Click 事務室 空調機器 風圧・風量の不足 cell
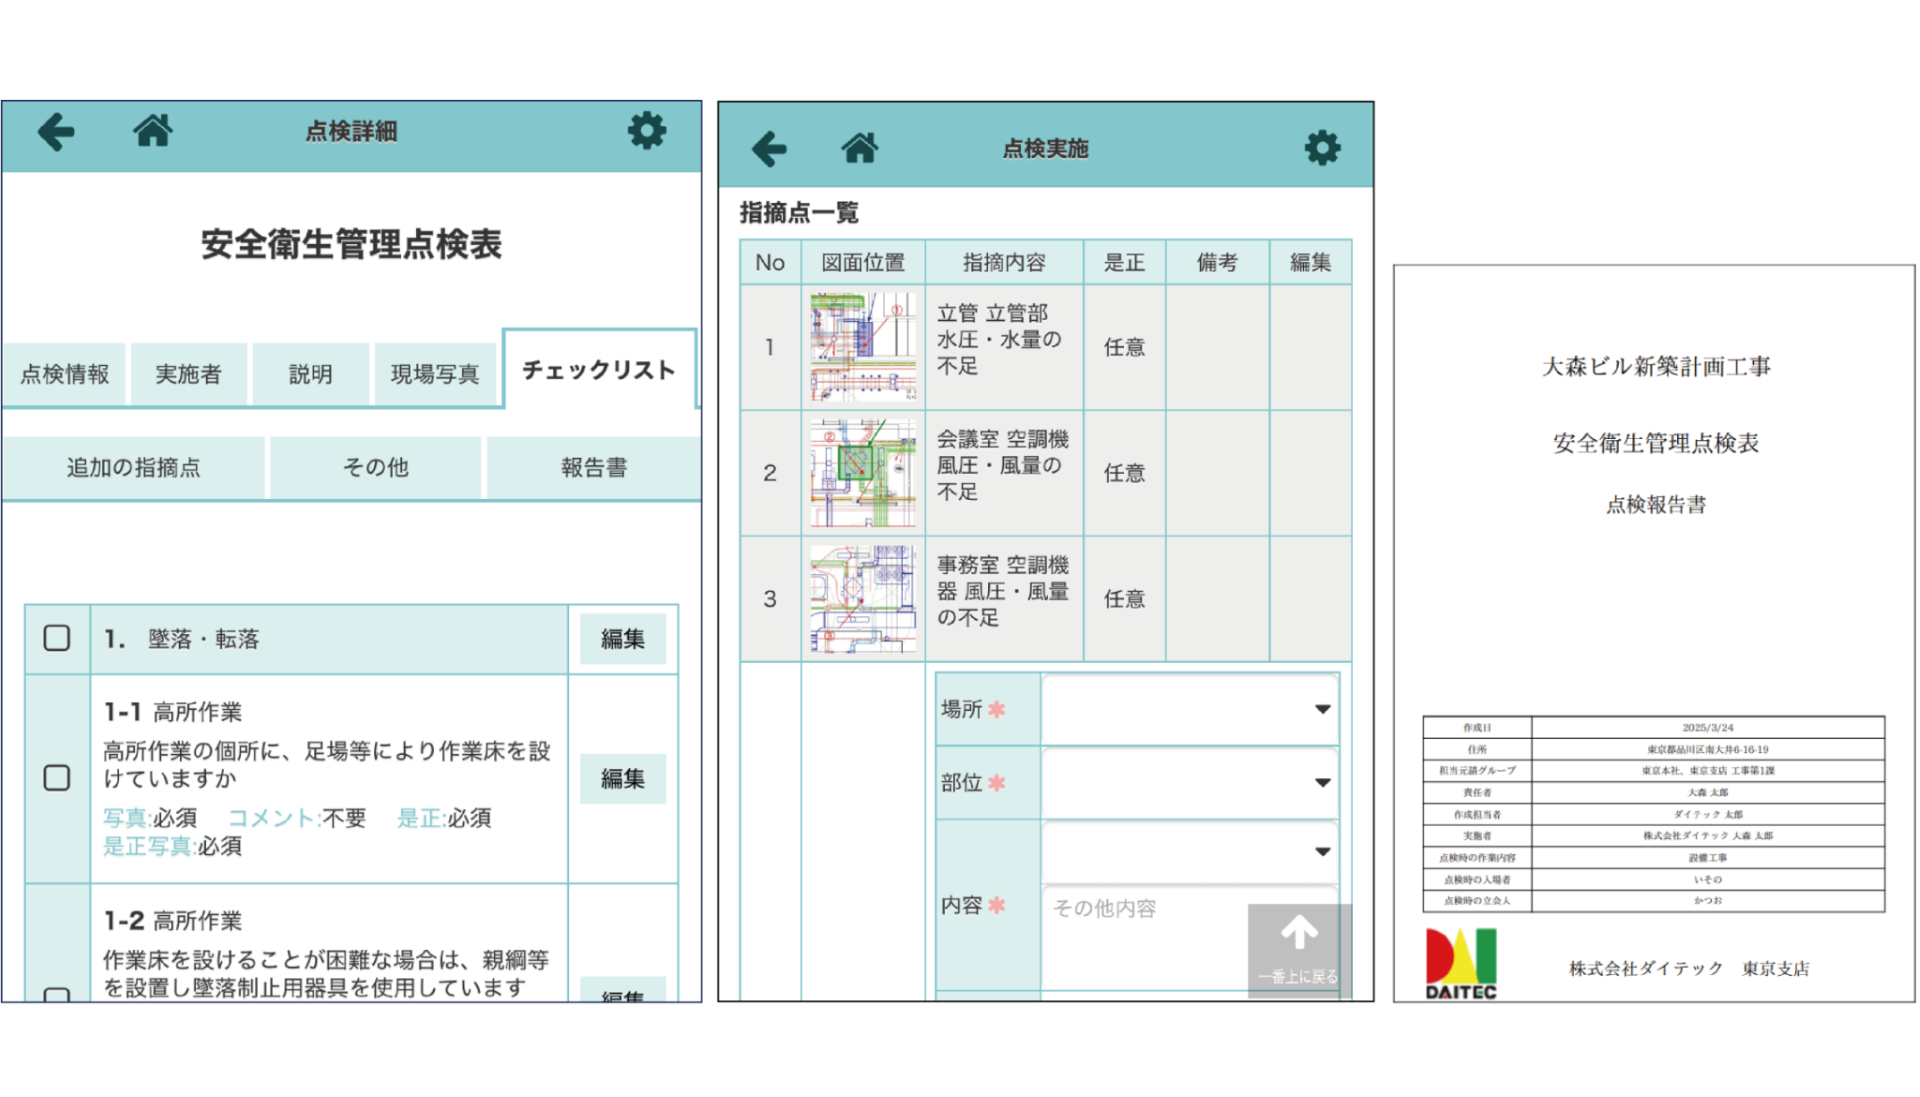This screenshot has width=1920, height=1097. [1004, 599]
